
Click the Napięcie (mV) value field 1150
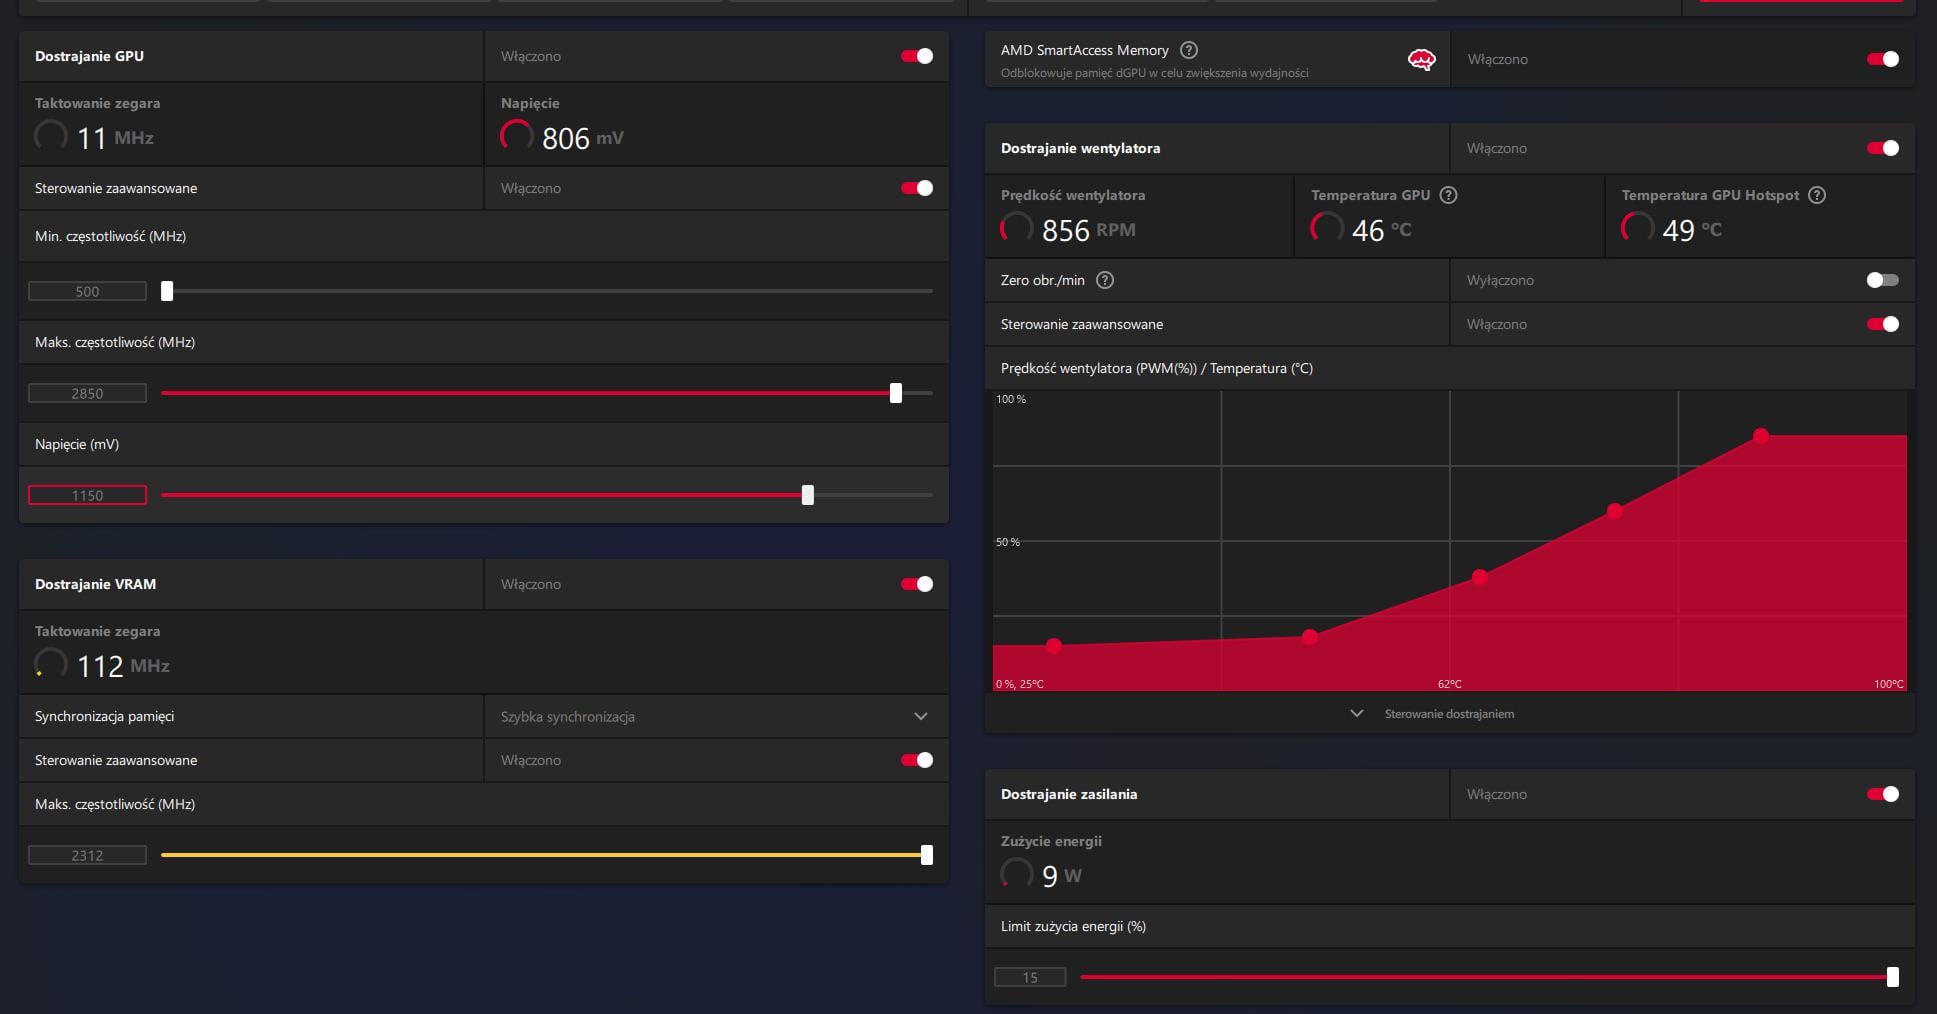point(87,495)
